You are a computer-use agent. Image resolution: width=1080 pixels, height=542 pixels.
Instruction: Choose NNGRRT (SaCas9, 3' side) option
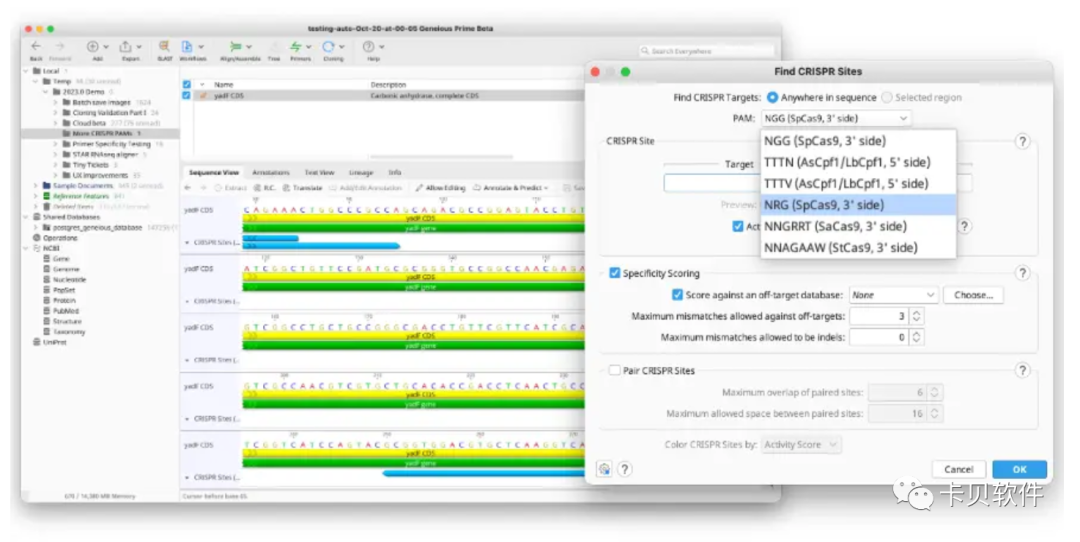[858, 226]
